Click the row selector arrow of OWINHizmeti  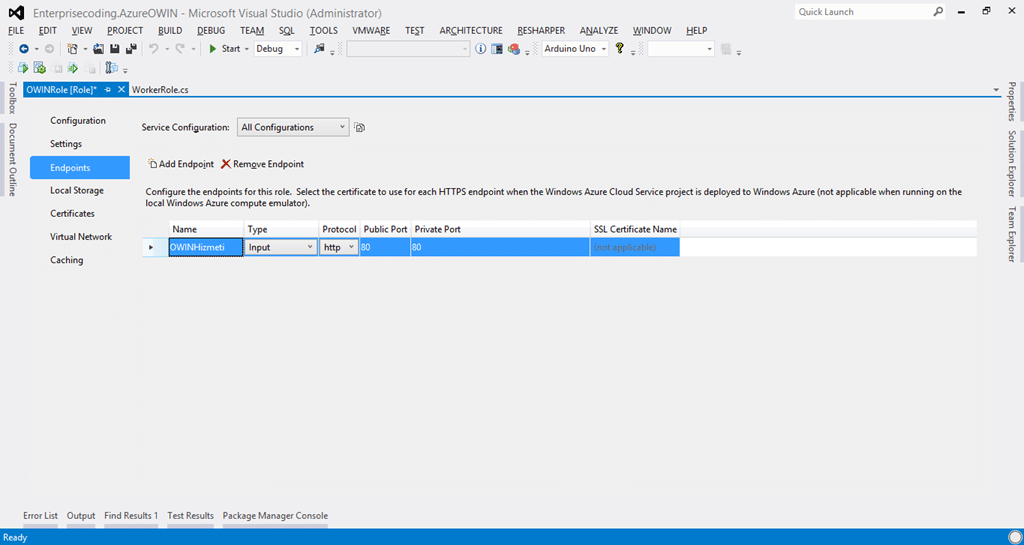(x=151, y=247)
